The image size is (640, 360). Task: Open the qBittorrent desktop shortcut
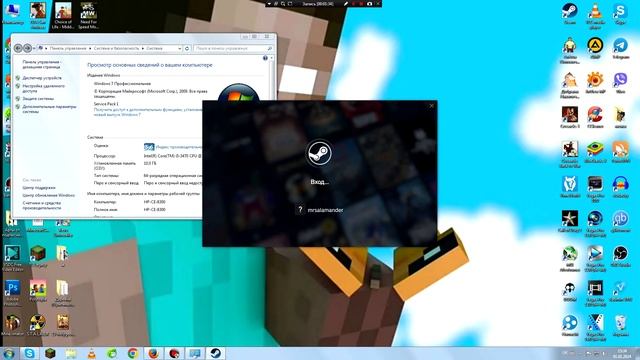620,222
